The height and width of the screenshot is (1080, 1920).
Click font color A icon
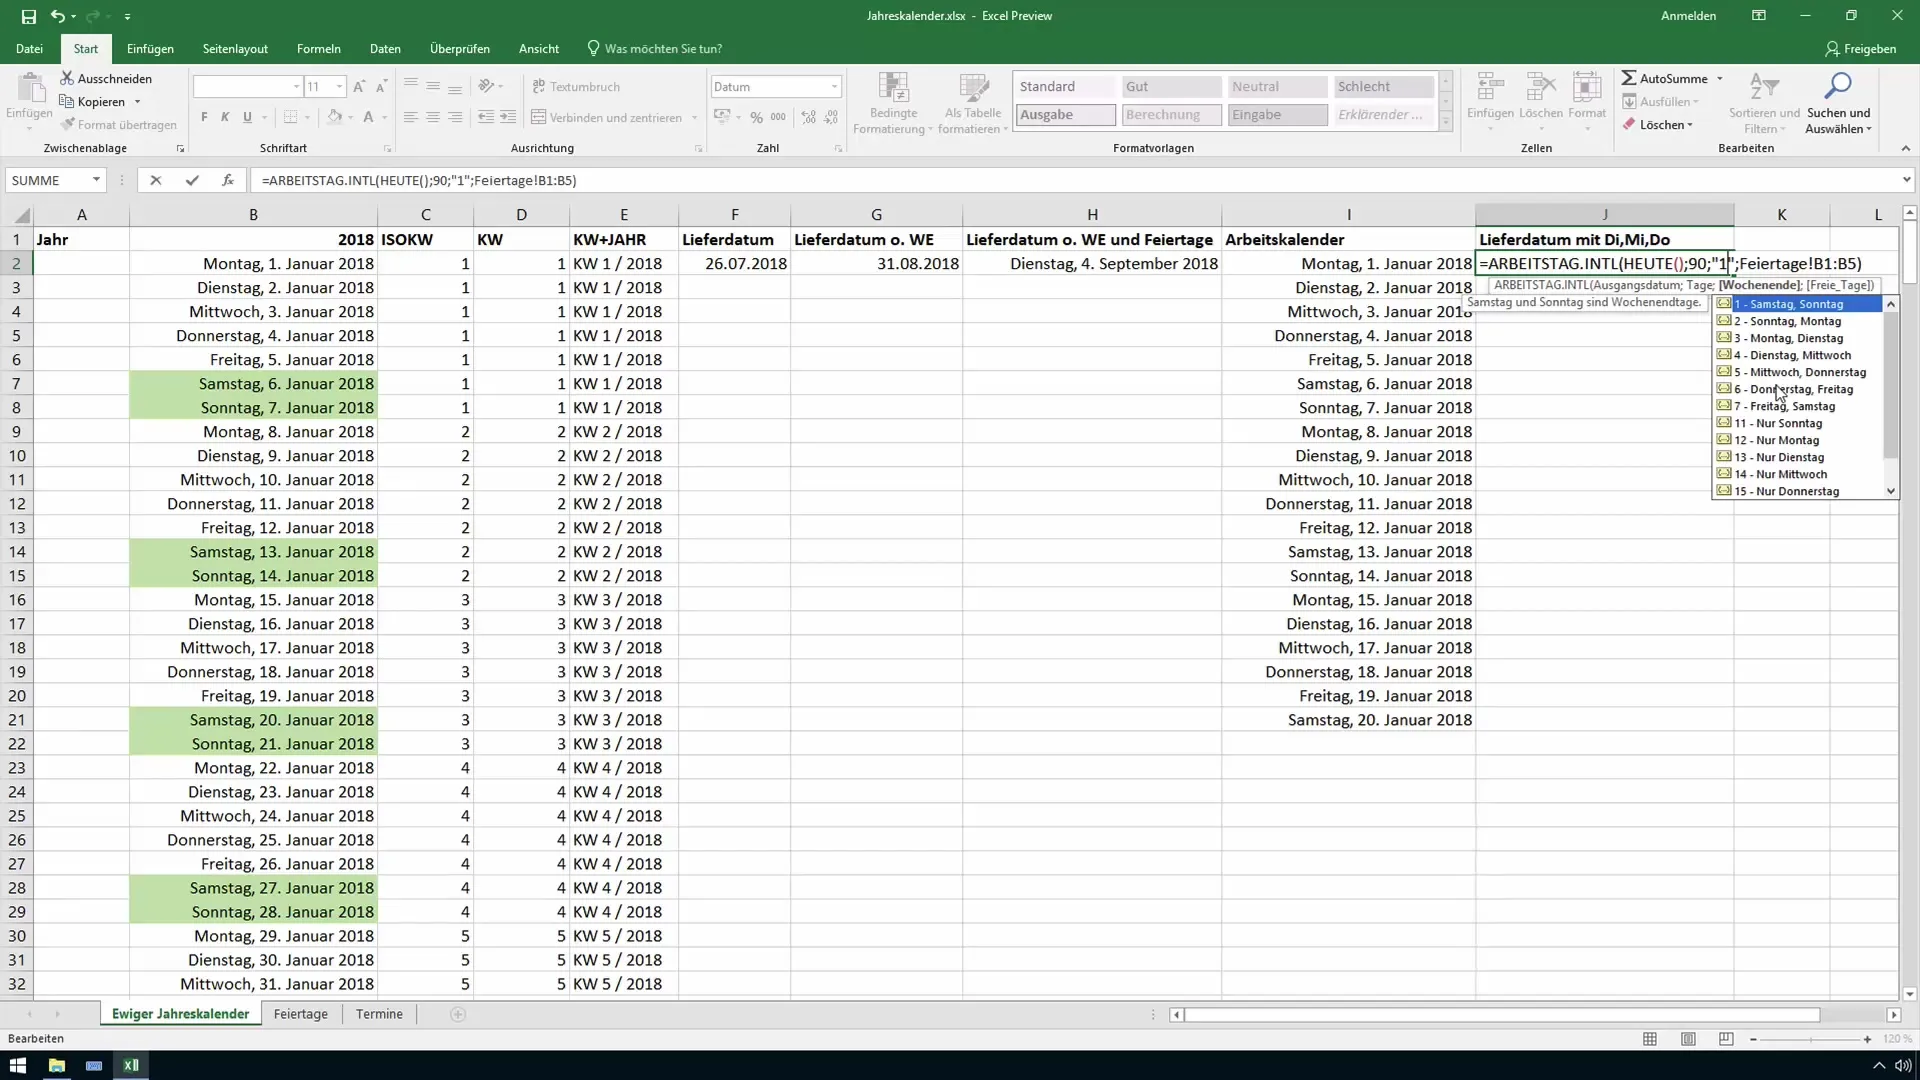368,117
